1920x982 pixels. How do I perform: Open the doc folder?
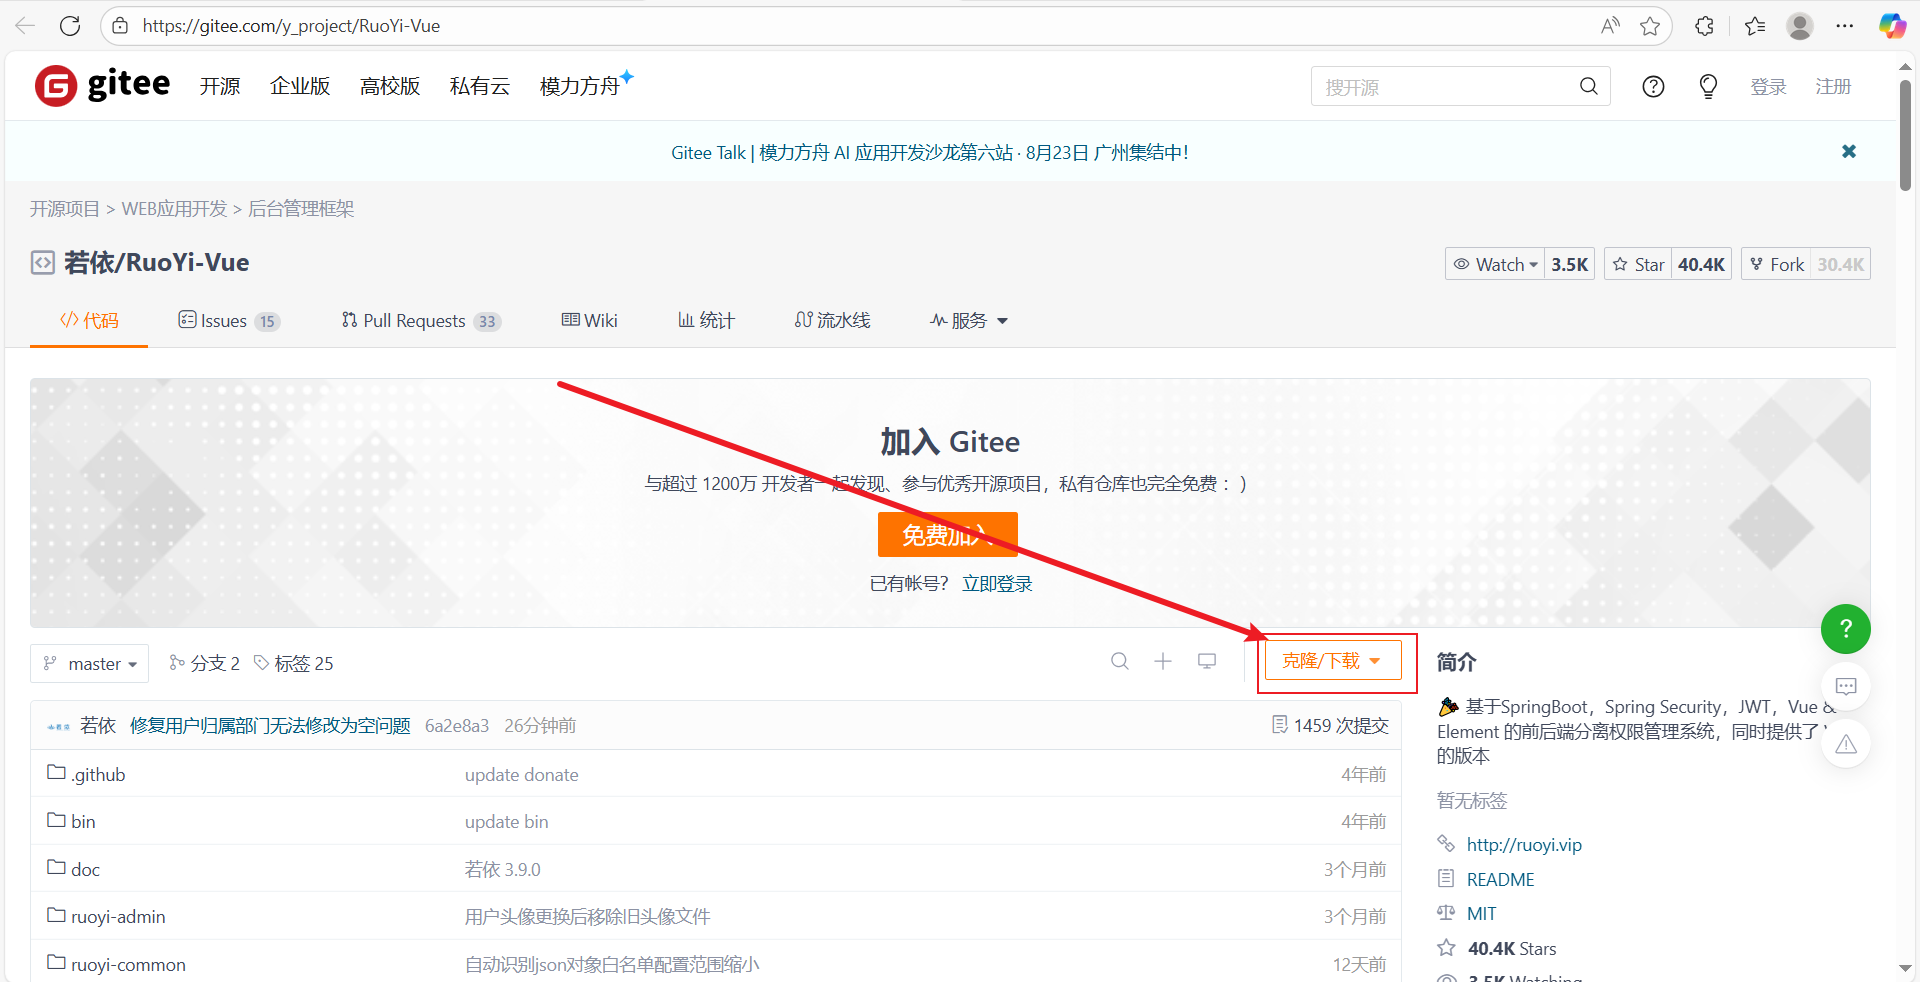[85, 869]
